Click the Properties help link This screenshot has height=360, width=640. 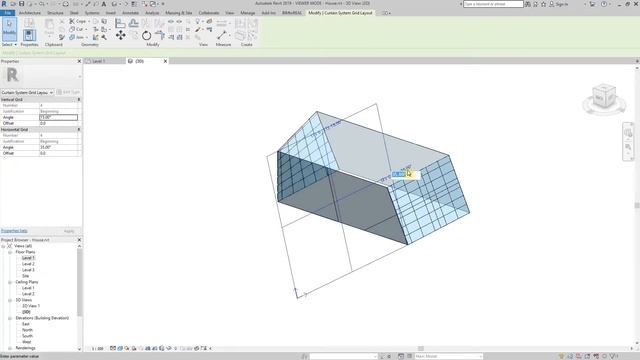(14, 231)
